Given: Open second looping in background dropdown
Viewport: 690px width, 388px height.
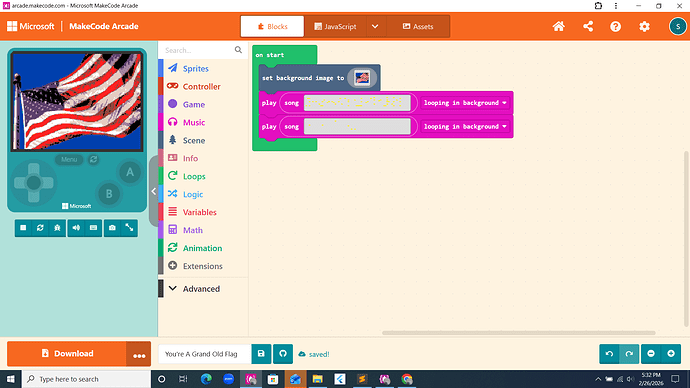Looking at the screenshot, I should coord(465,127).
